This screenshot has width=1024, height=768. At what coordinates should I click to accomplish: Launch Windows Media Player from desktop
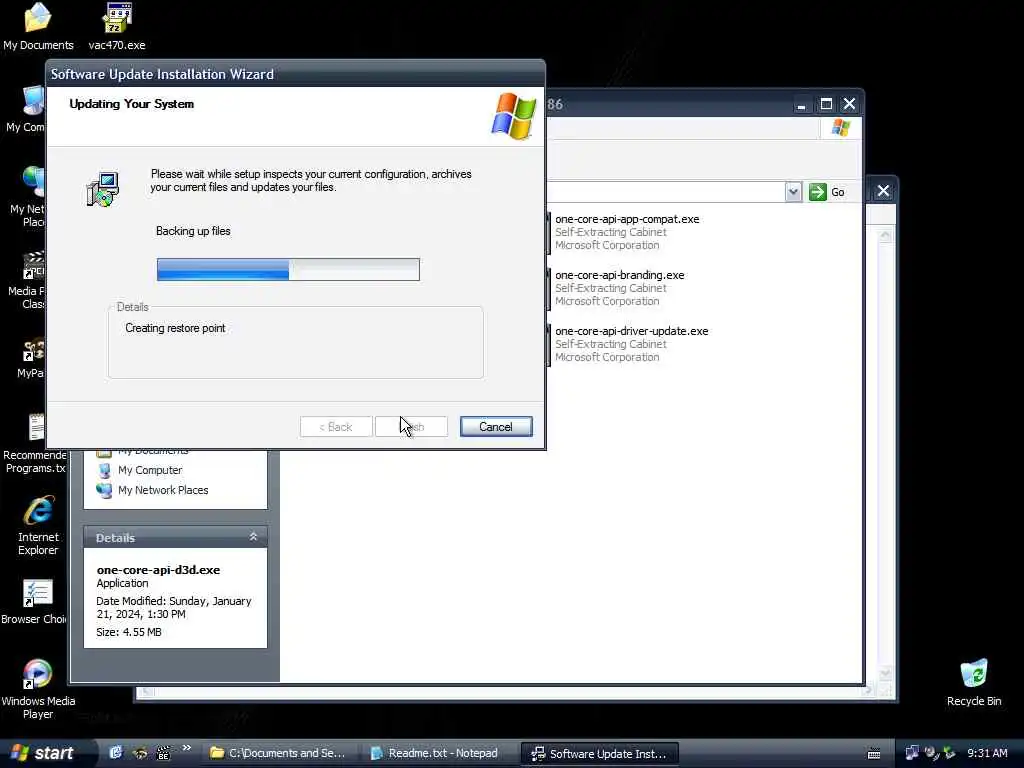[x=38, y=689]
